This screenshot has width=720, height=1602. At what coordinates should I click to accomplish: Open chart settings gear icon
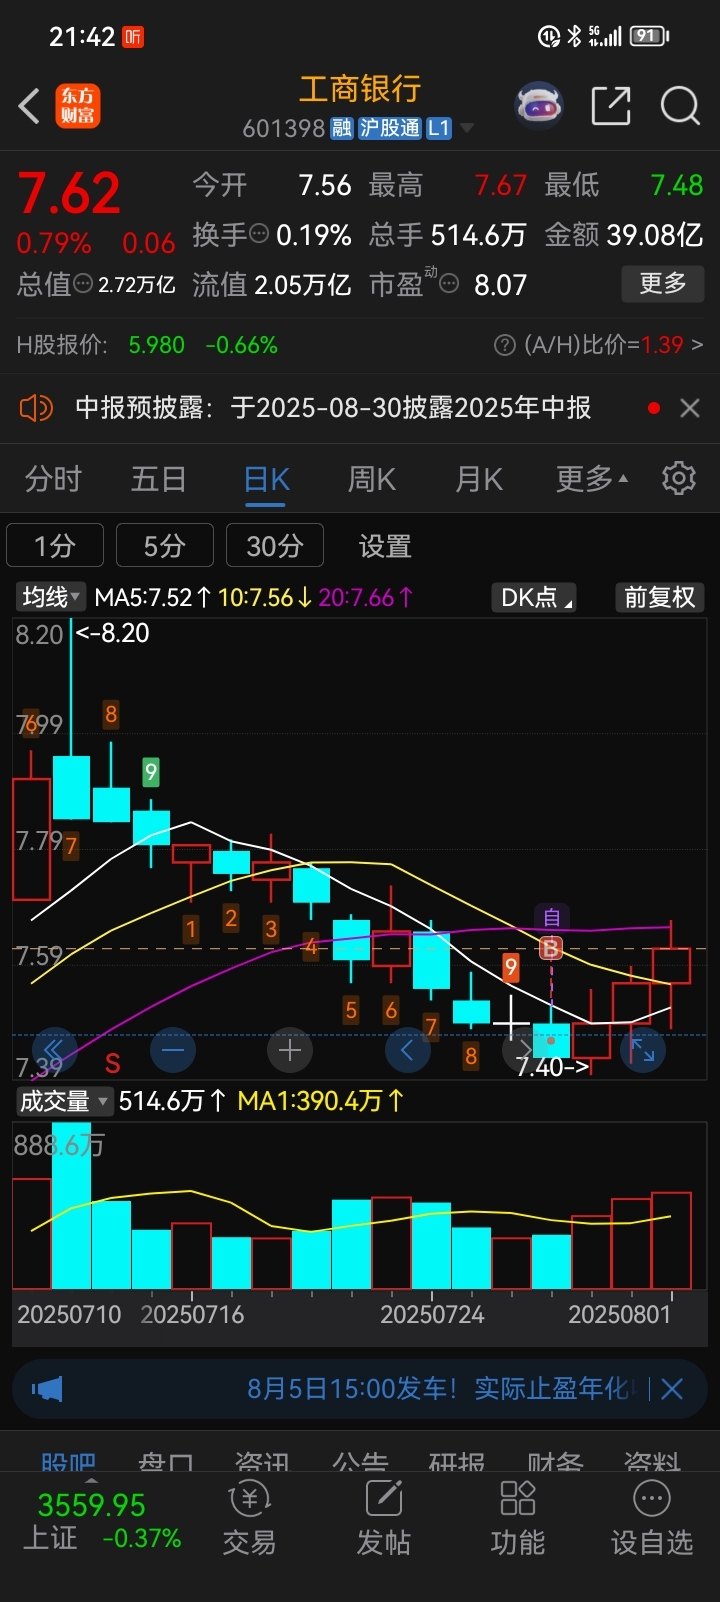(x=679, y=478)
